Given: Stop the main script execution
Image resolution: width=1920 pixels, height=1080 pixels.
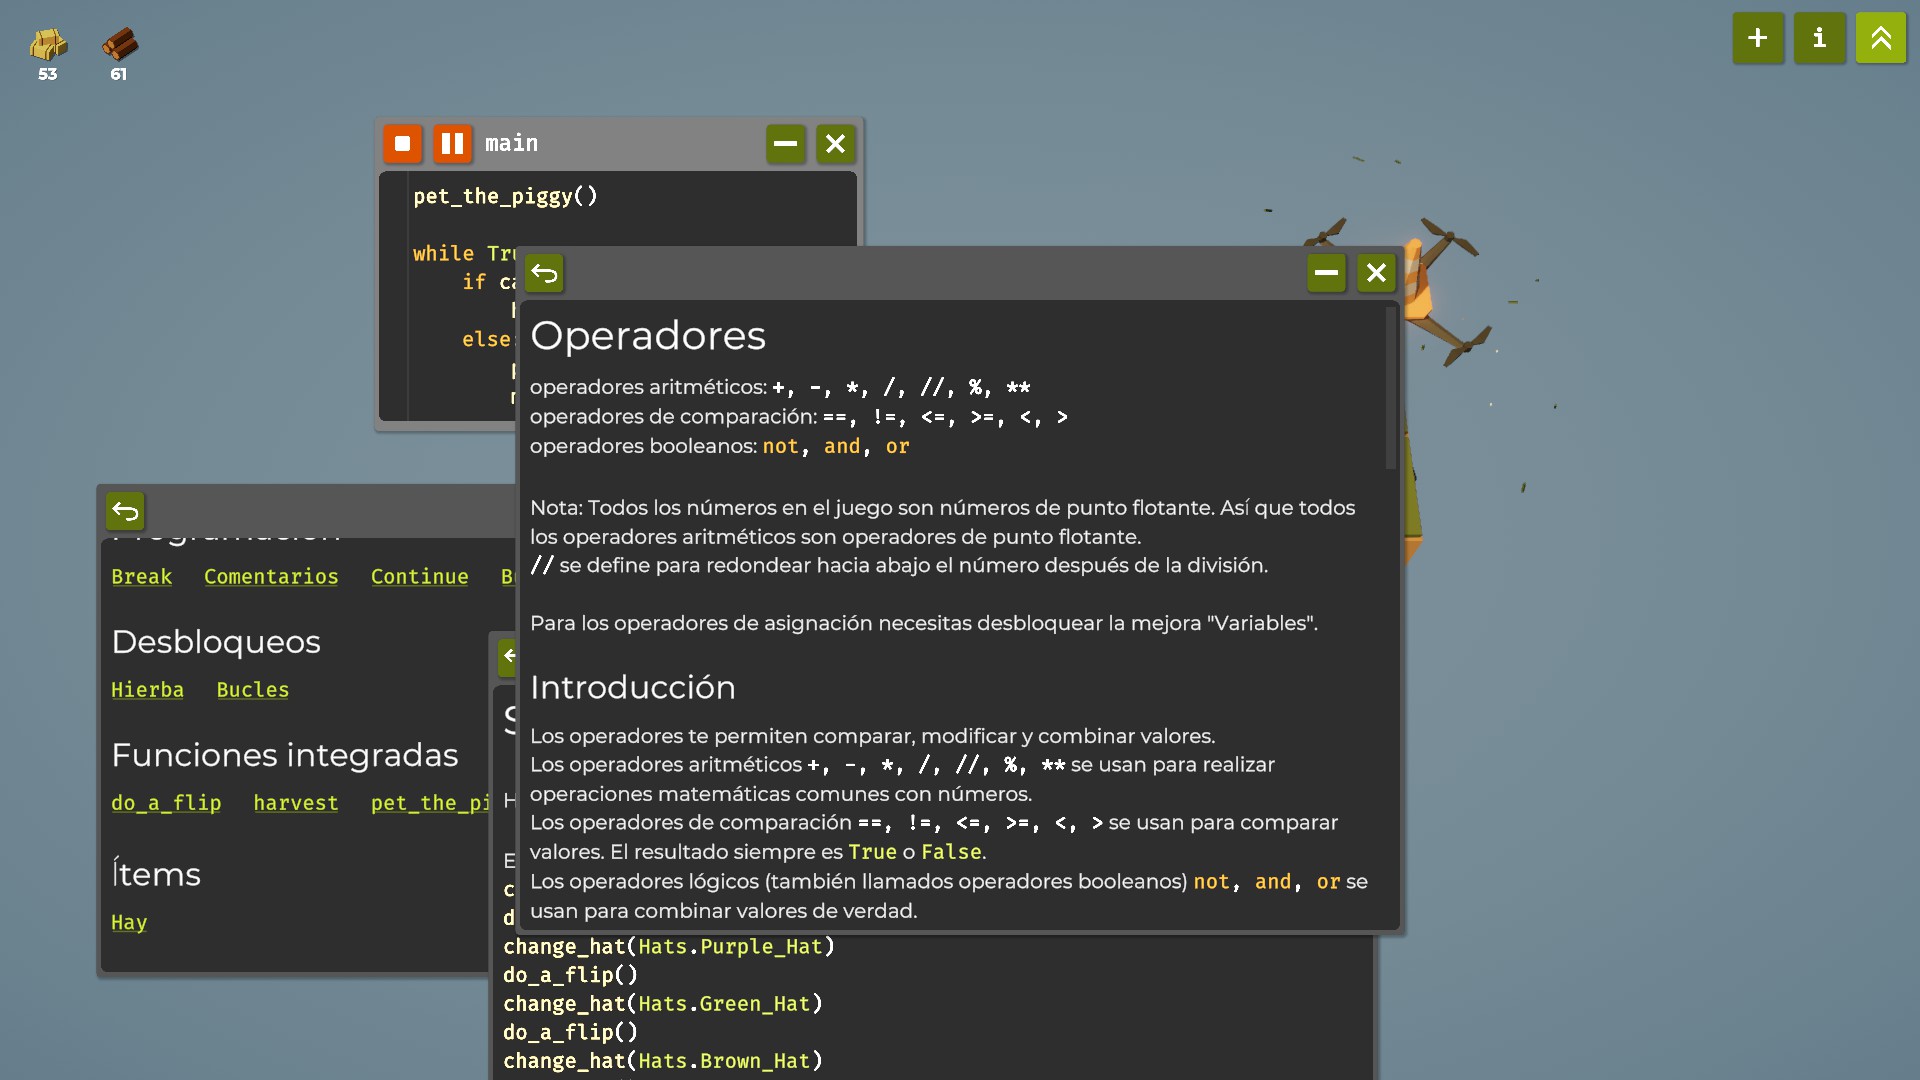Looking at the screenshot, I should pos(402,144).
